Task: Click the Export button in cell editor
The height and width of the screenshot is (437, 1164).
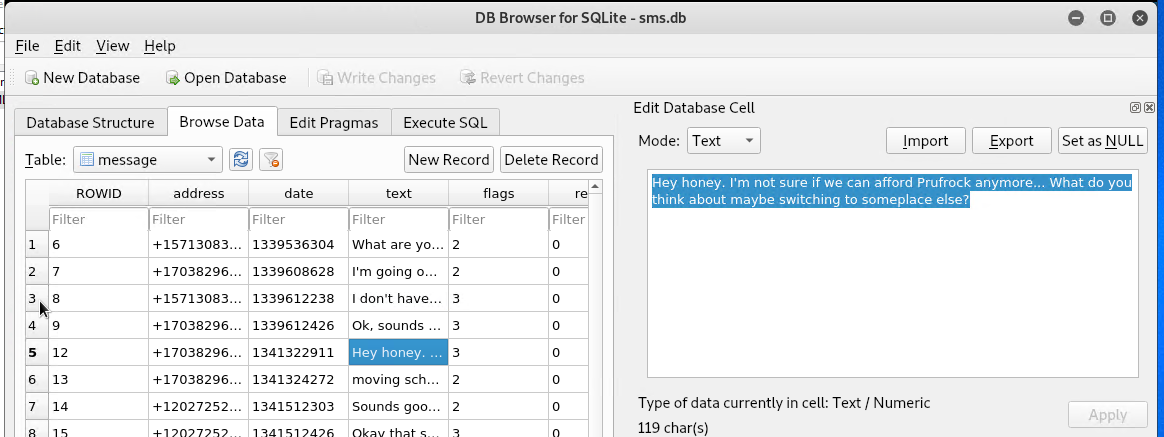Action: pyautogui.click(x=1012, y=140)
